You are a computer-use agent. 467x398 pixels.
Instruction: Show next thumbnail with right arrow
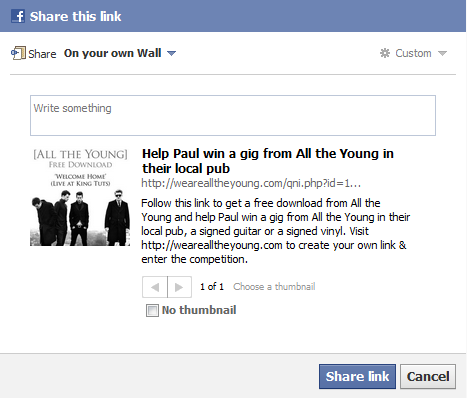tap(179, 287)
